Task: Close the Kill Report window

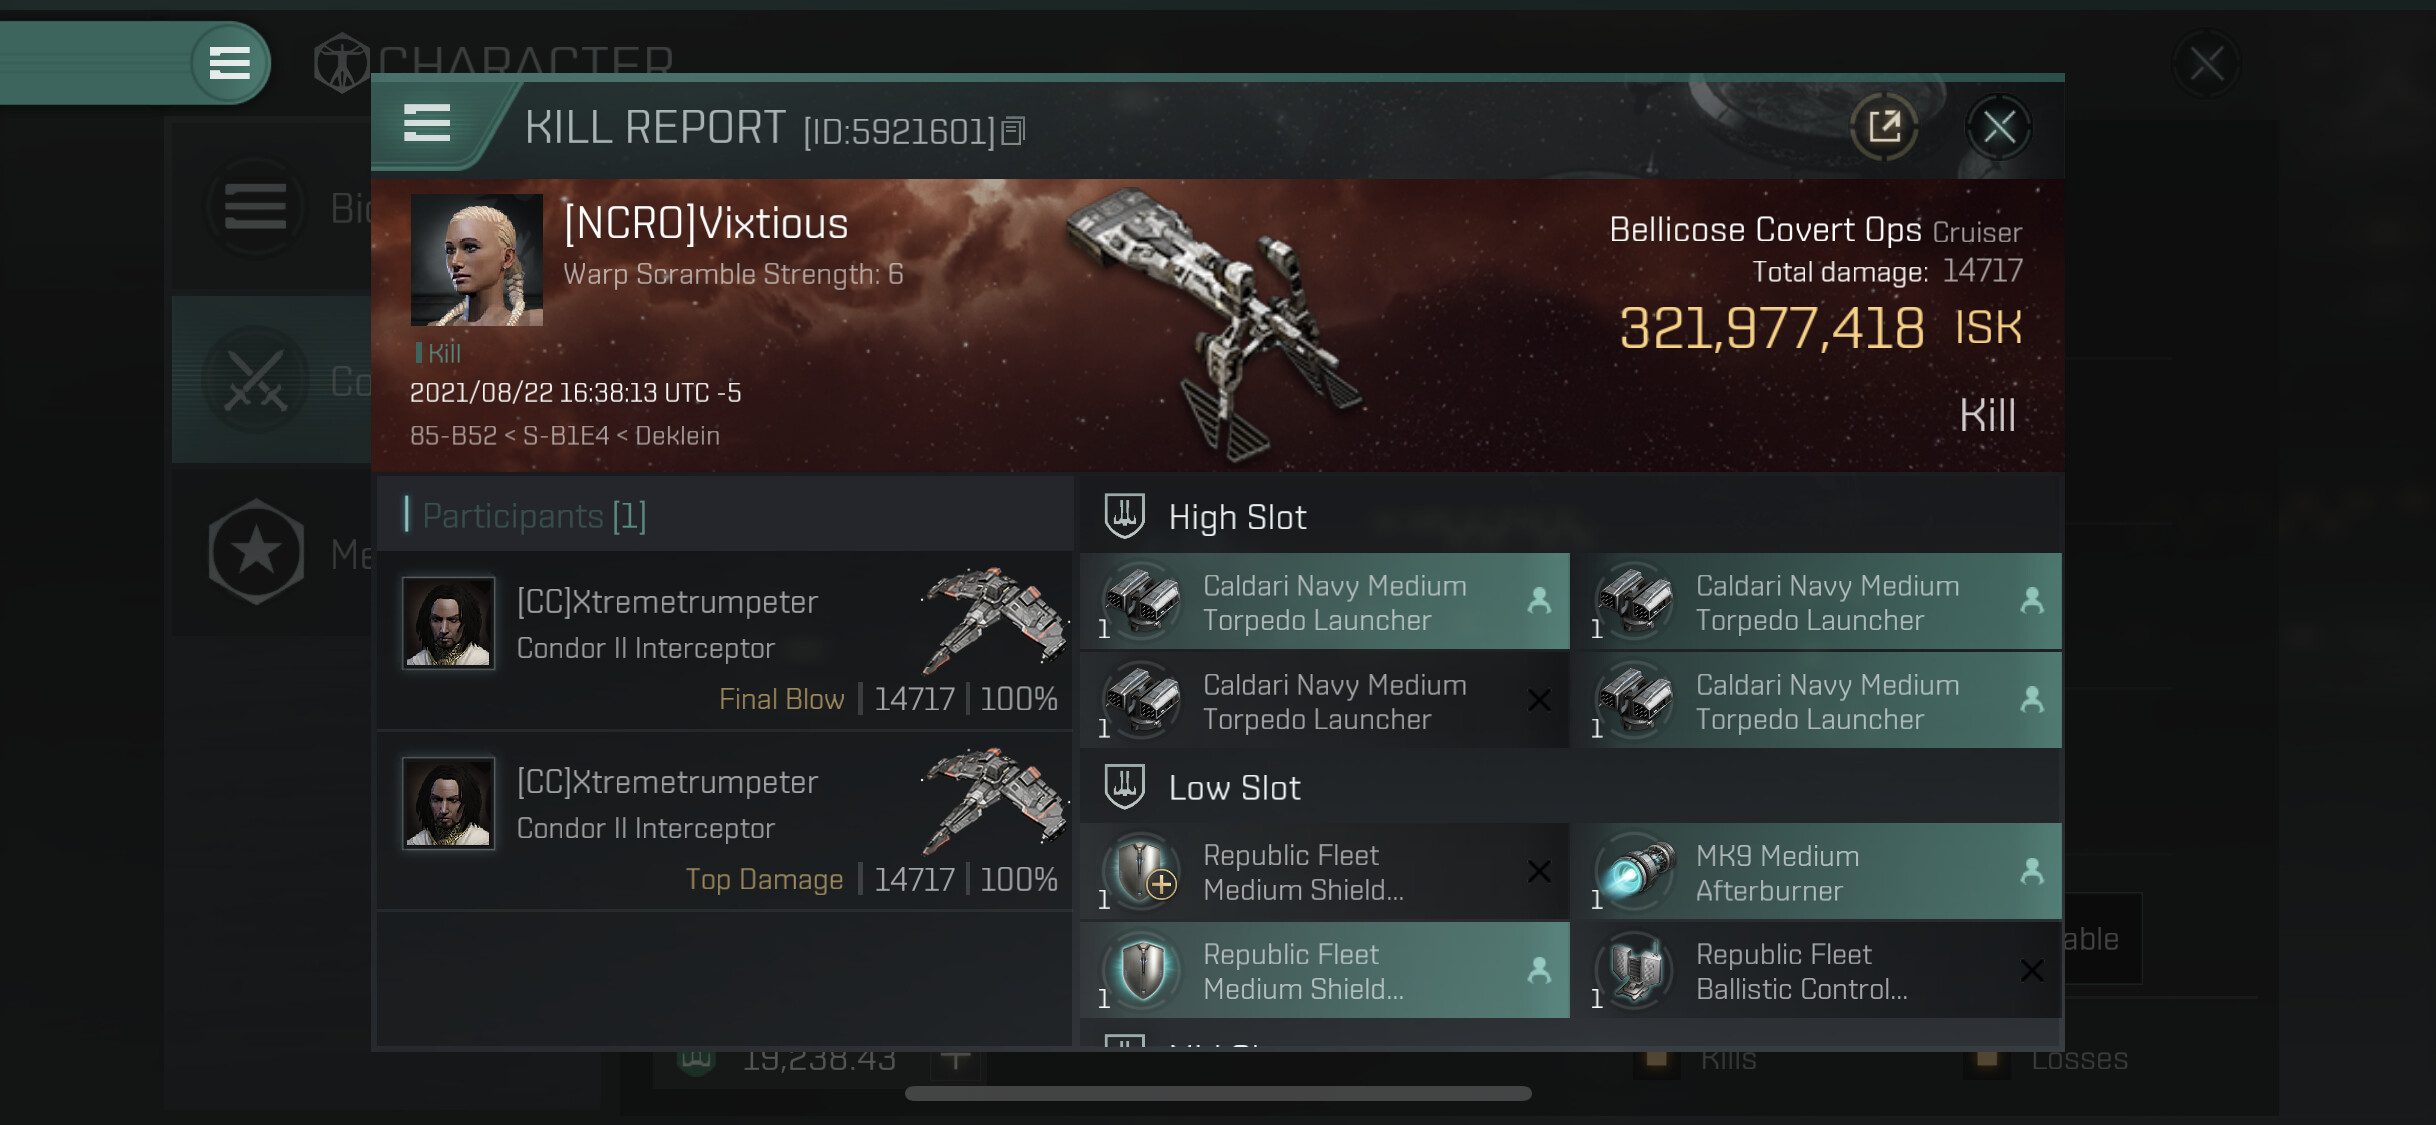Action: [1999, 127]
